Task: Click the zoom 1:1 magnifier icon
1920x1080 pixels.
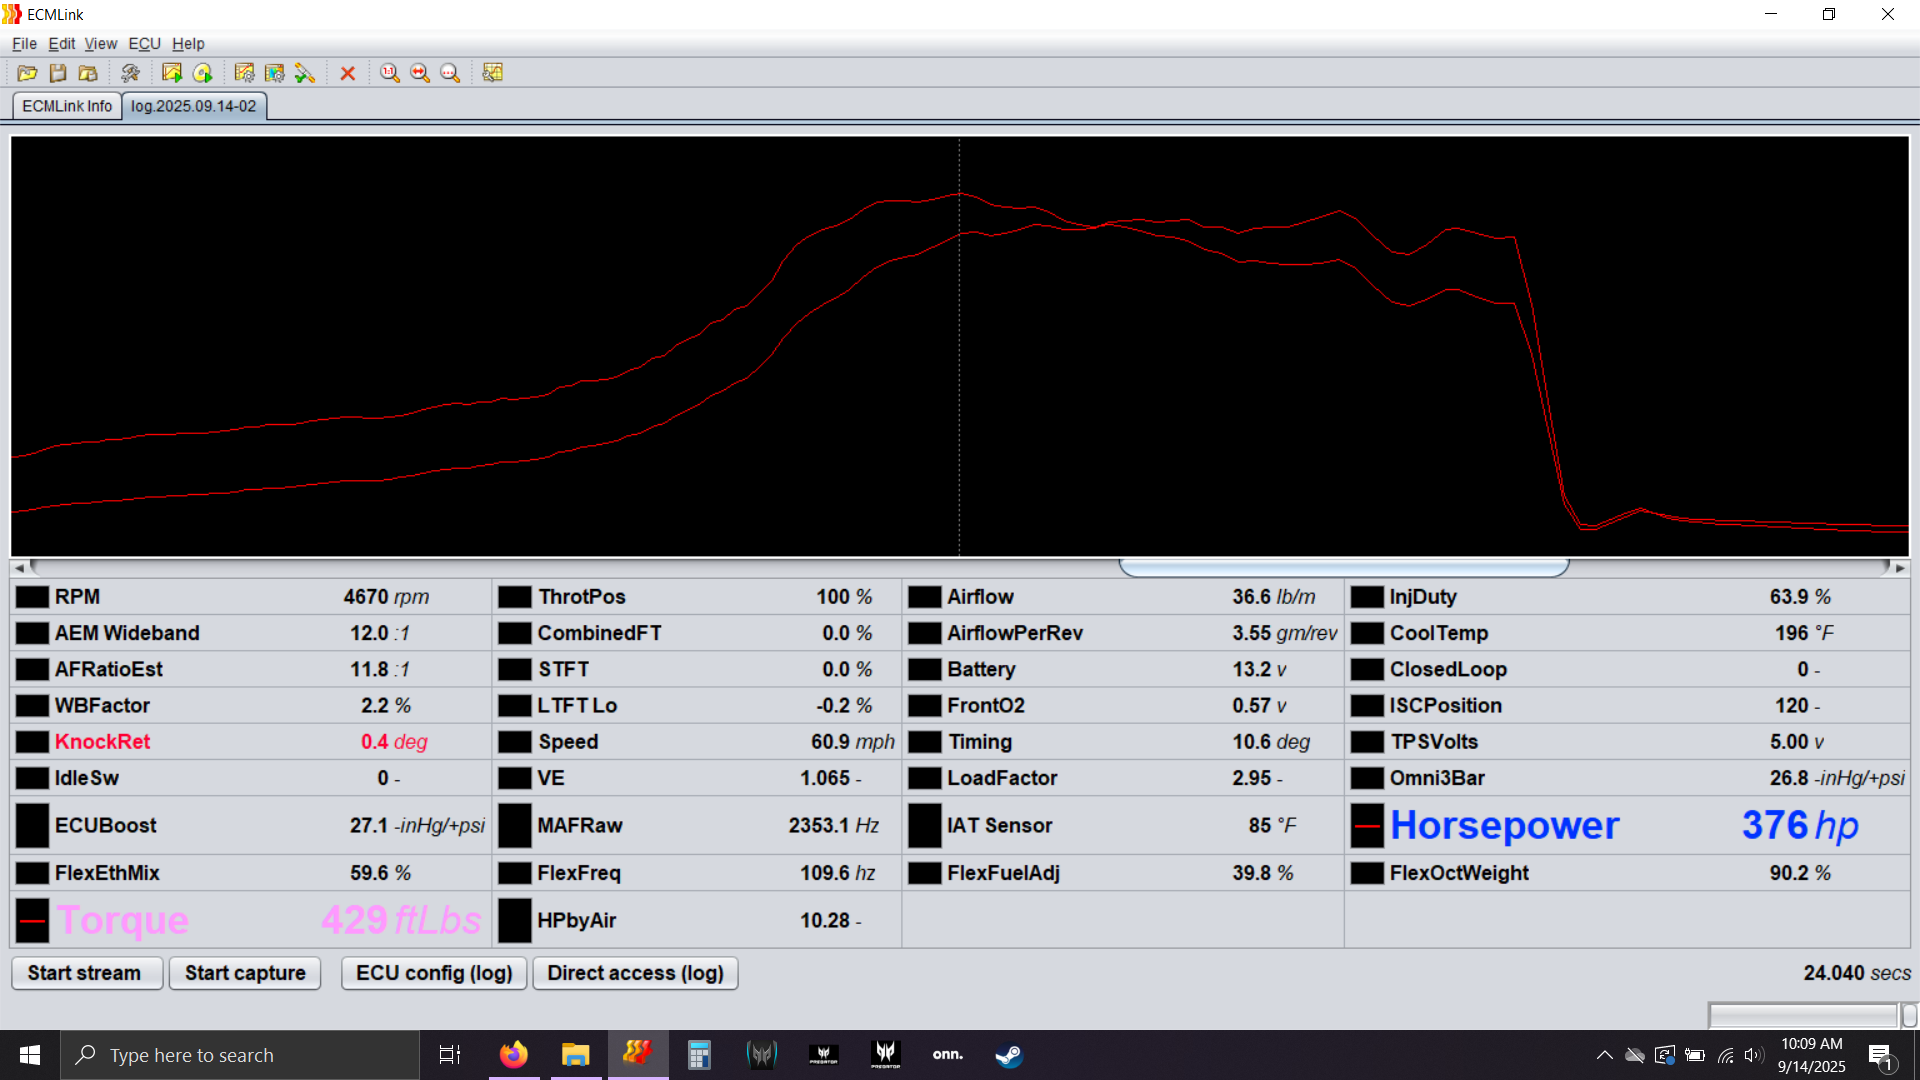Action: [x=390, y=73]
